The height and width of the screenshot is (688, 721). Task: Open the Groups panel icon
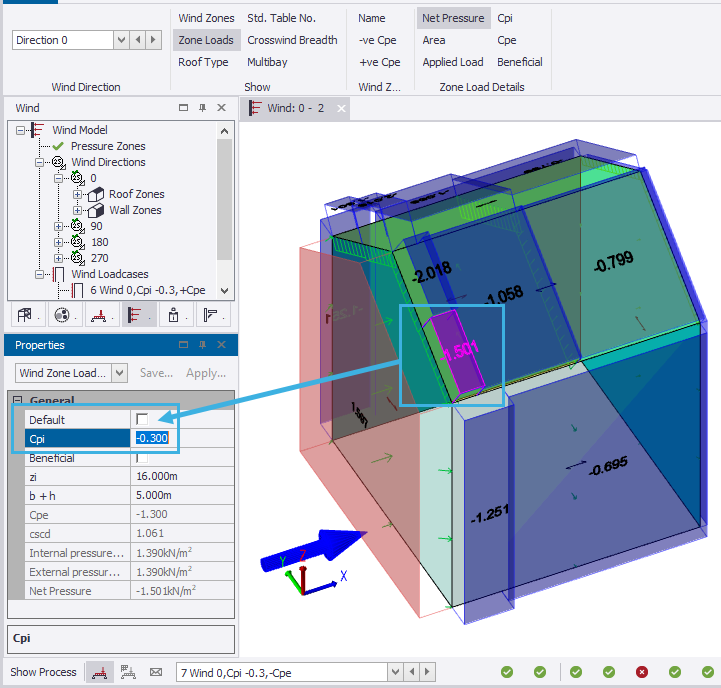[62, 316]
